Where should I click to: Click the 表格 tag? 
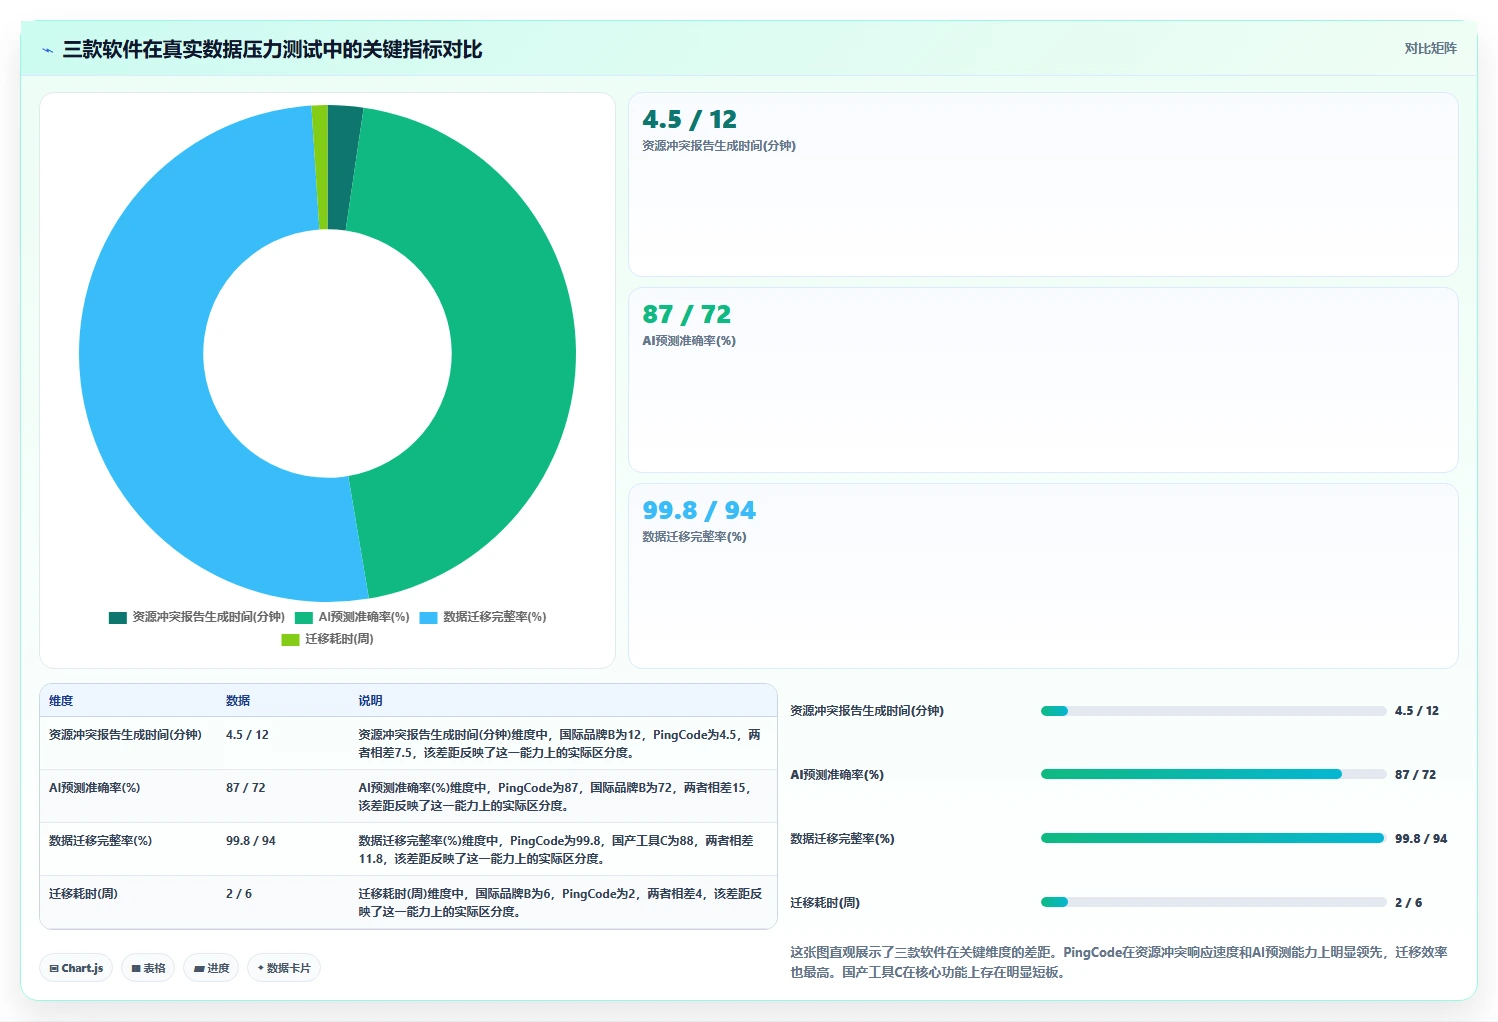click(x=148, y=968)
